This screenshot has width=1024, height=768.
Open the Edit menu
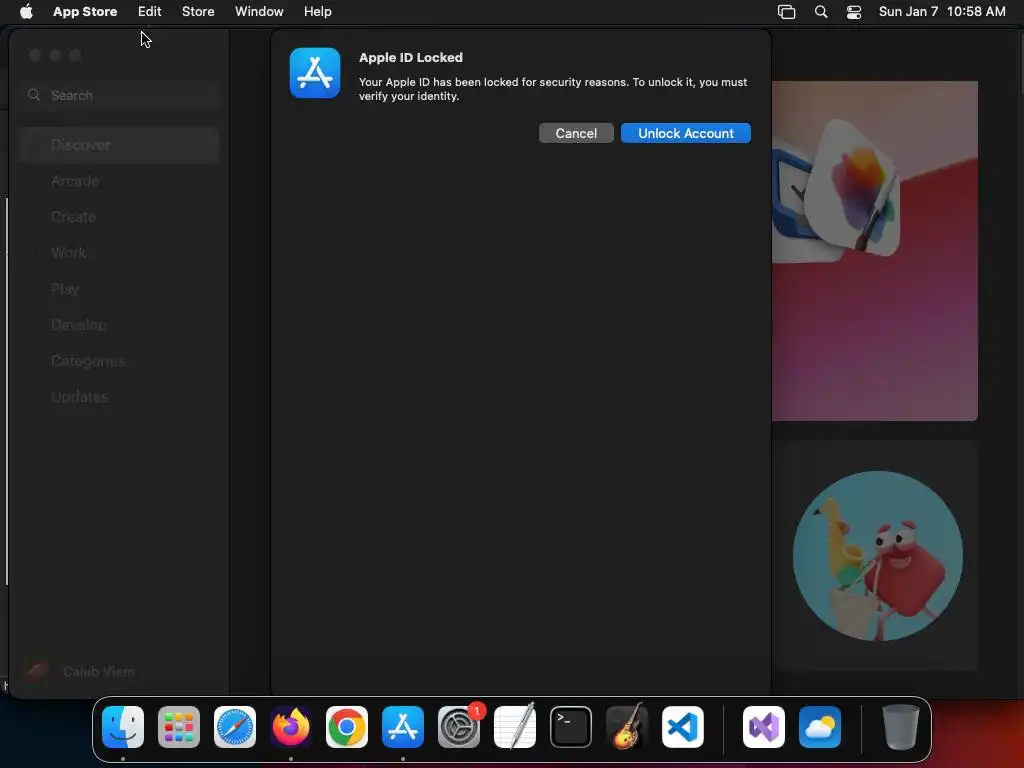[x=150, y=11]
